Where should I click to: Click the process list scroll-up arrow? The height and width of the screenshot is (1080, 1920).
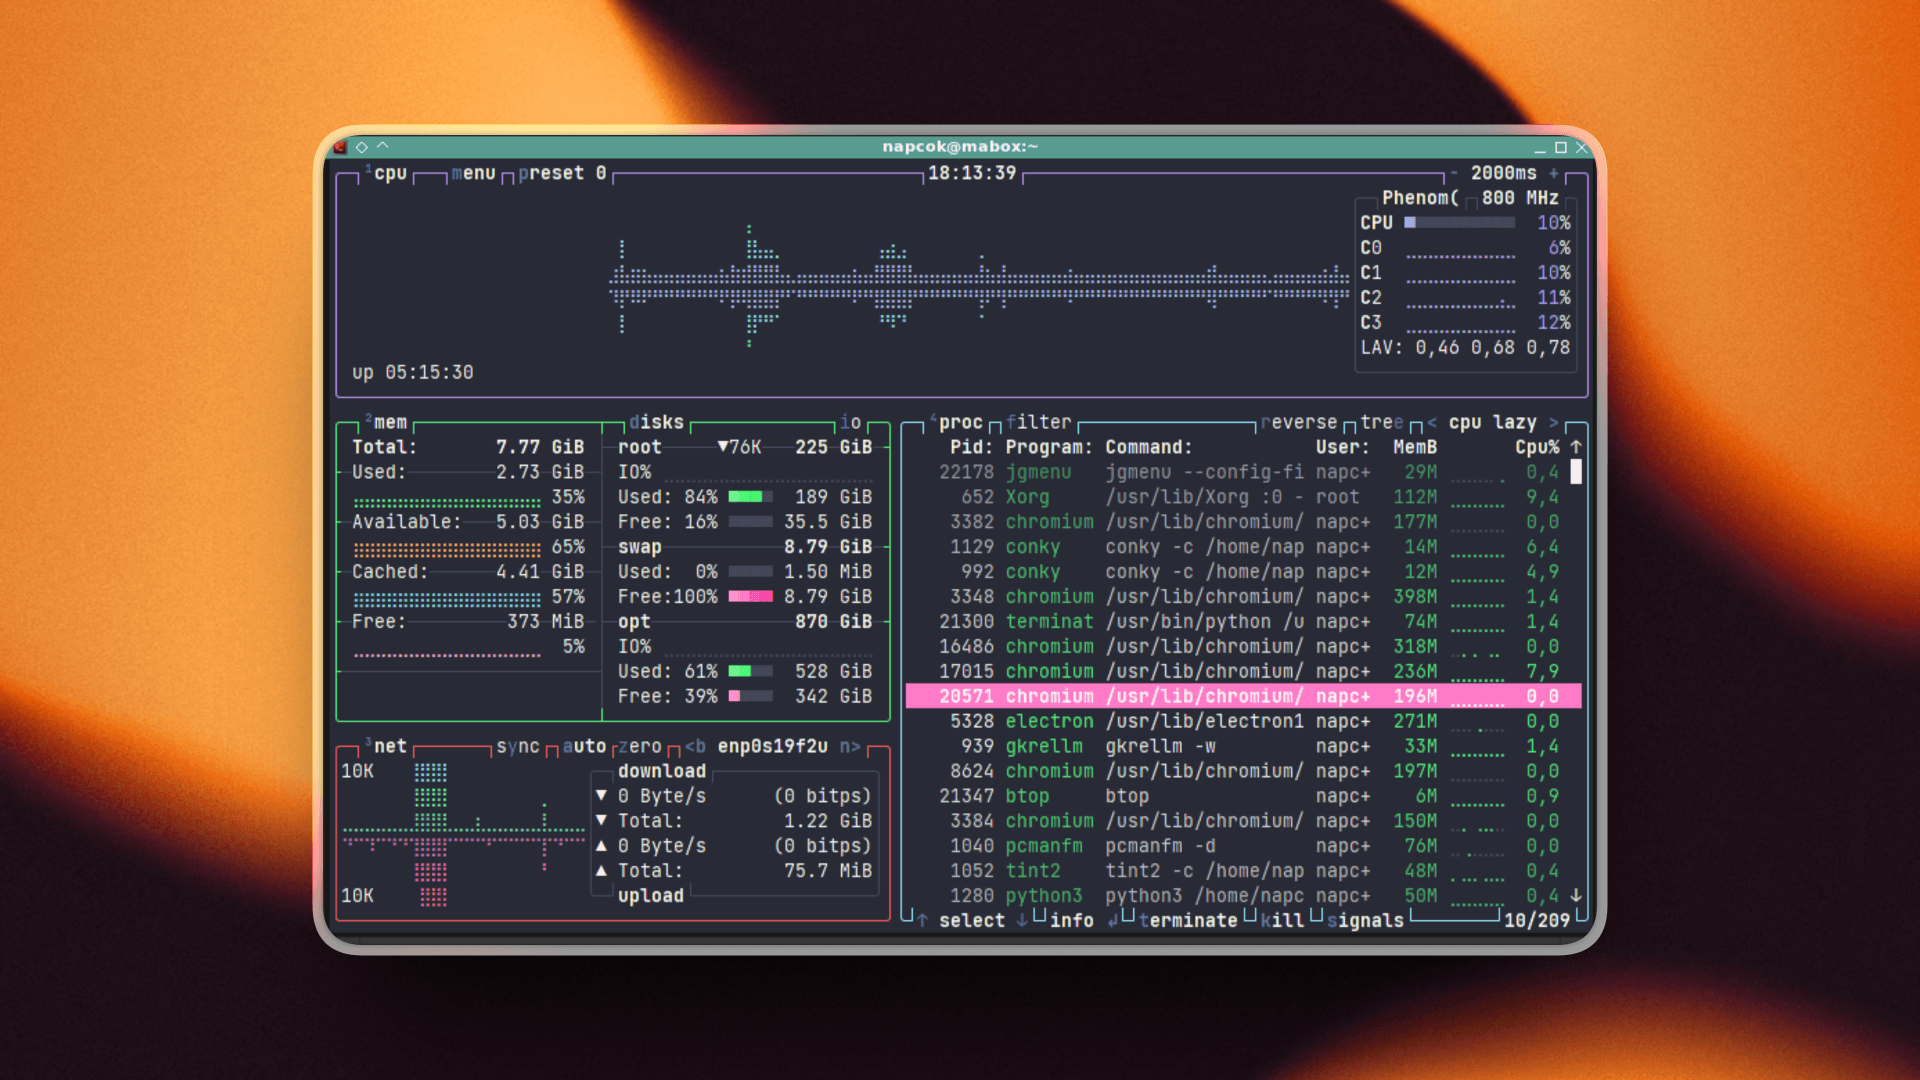1576,447
